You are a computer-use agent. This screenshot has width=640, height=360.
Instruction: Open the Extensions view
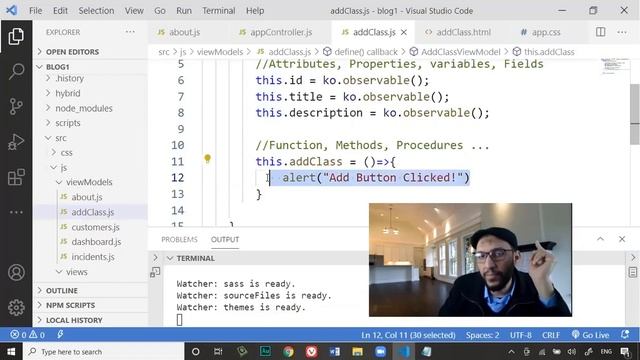[16, 177]
